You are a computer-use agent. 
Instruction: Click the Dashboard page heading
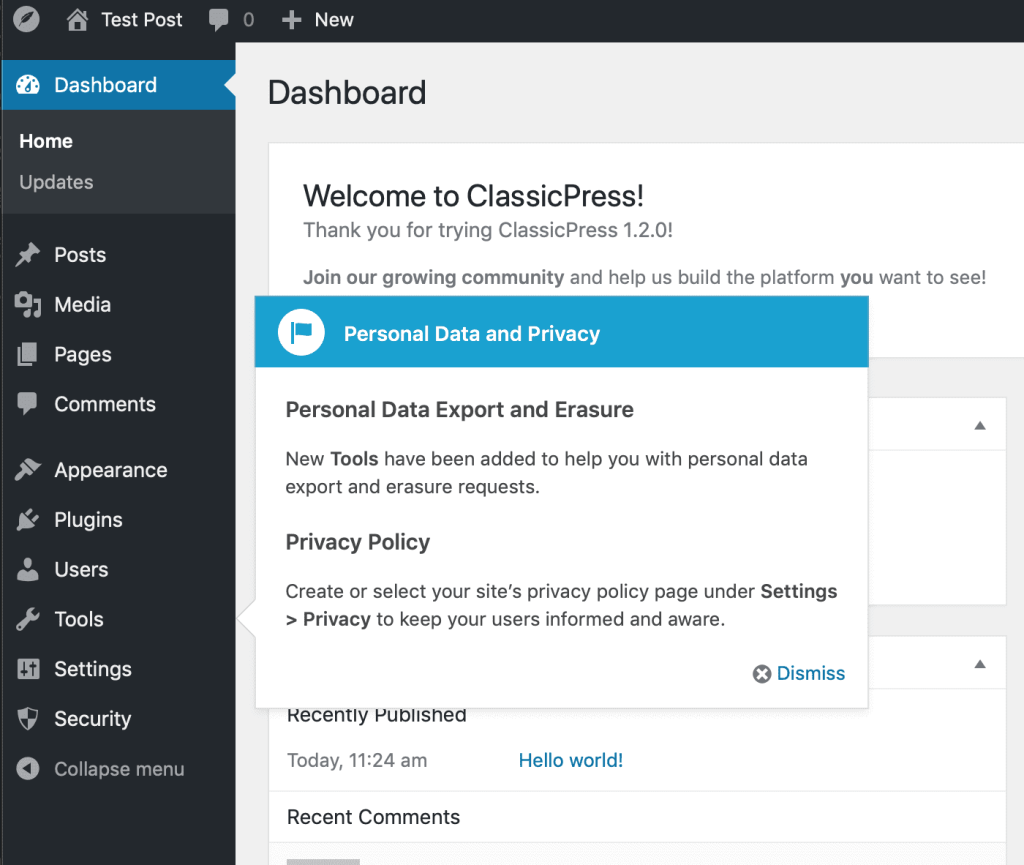point(347,92)
